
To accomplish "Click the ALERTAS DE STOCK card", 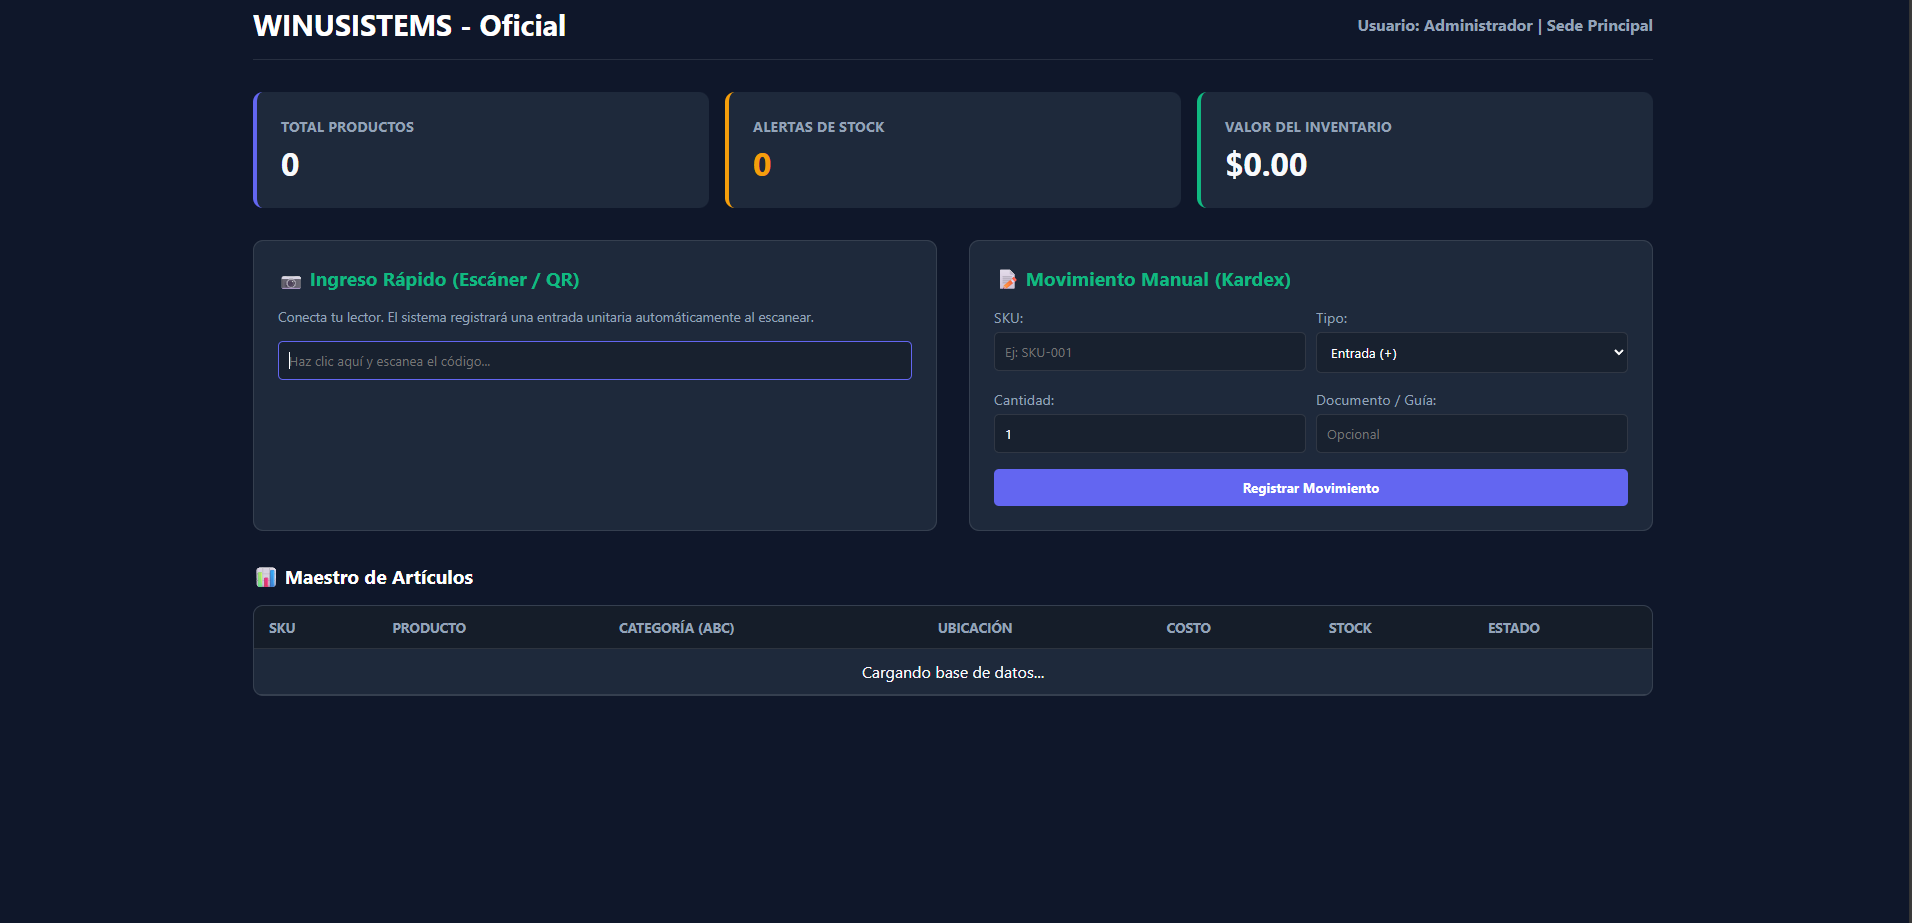I will coord(953,150).
